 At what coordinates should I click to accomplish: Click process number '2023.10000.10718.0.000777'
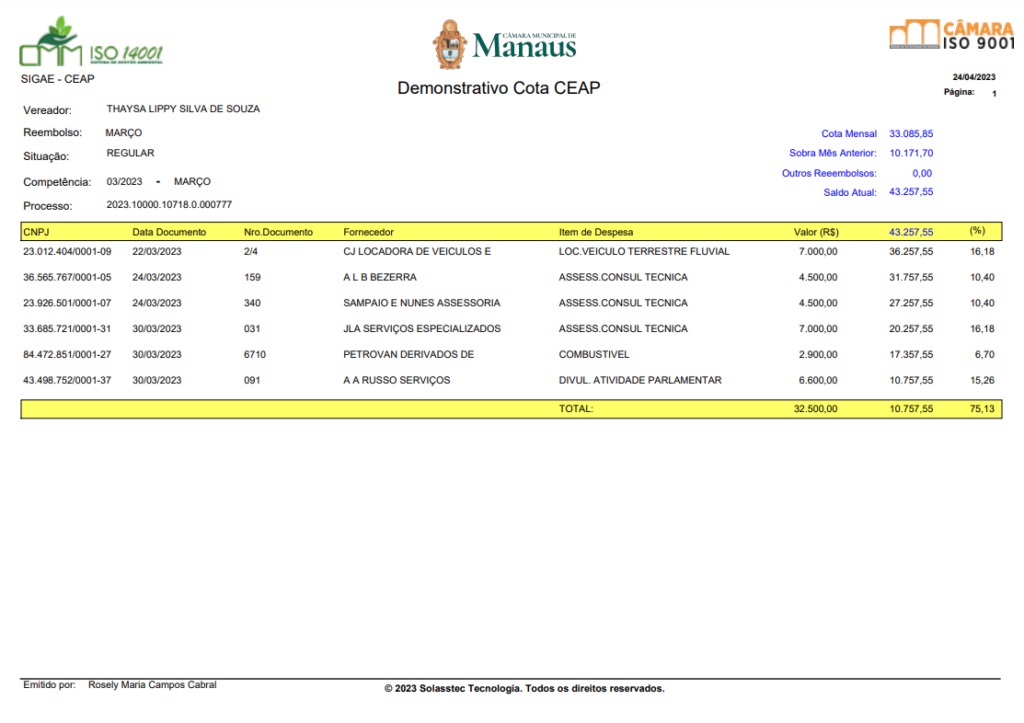[x=169, y=204]
